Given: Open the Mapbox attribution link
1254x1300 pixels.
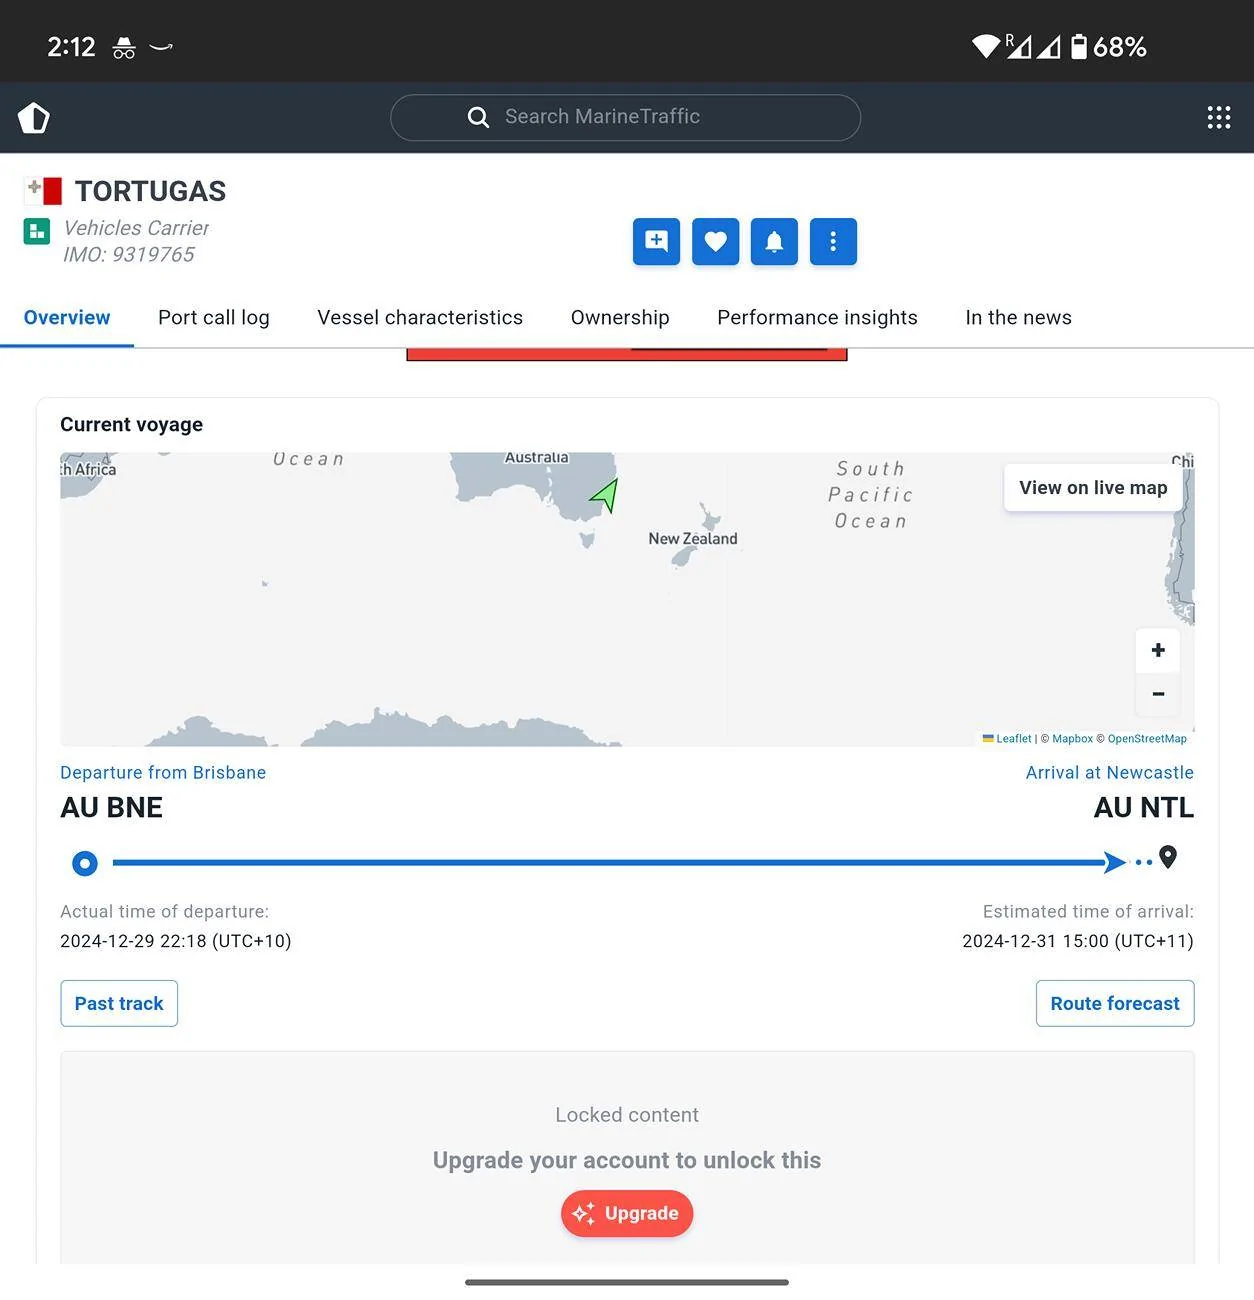Looking at the screenshot, I should pyautogui.click(x=1072, y=739).
